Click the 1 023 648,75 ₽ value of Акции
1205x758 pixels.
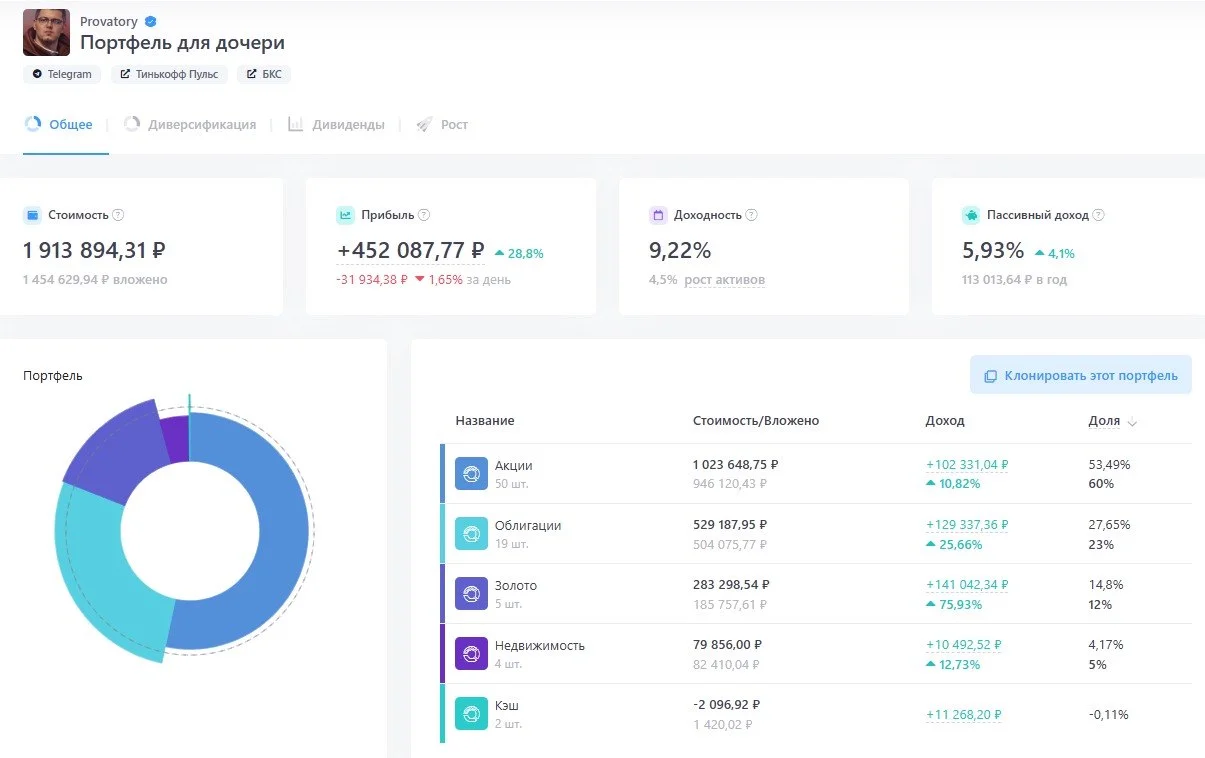(735, 465)
